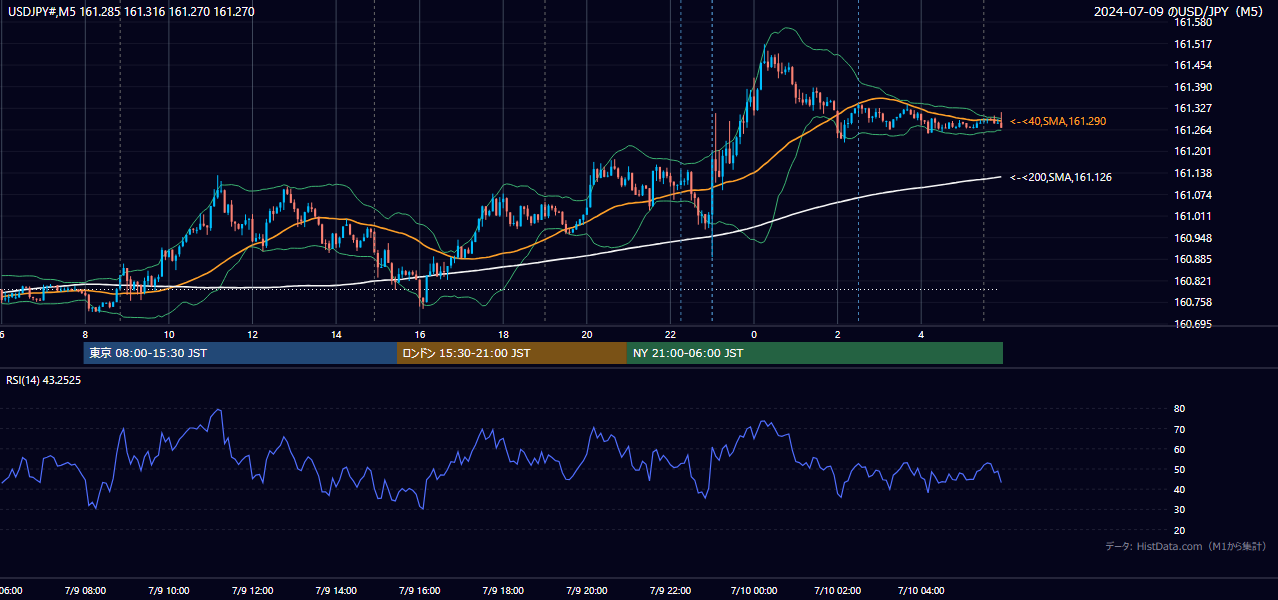Viewport: 1278px width, 600px height.
Task: Select the <-<200,SMA,161.126 label
Action: (x=1061, y=177)
